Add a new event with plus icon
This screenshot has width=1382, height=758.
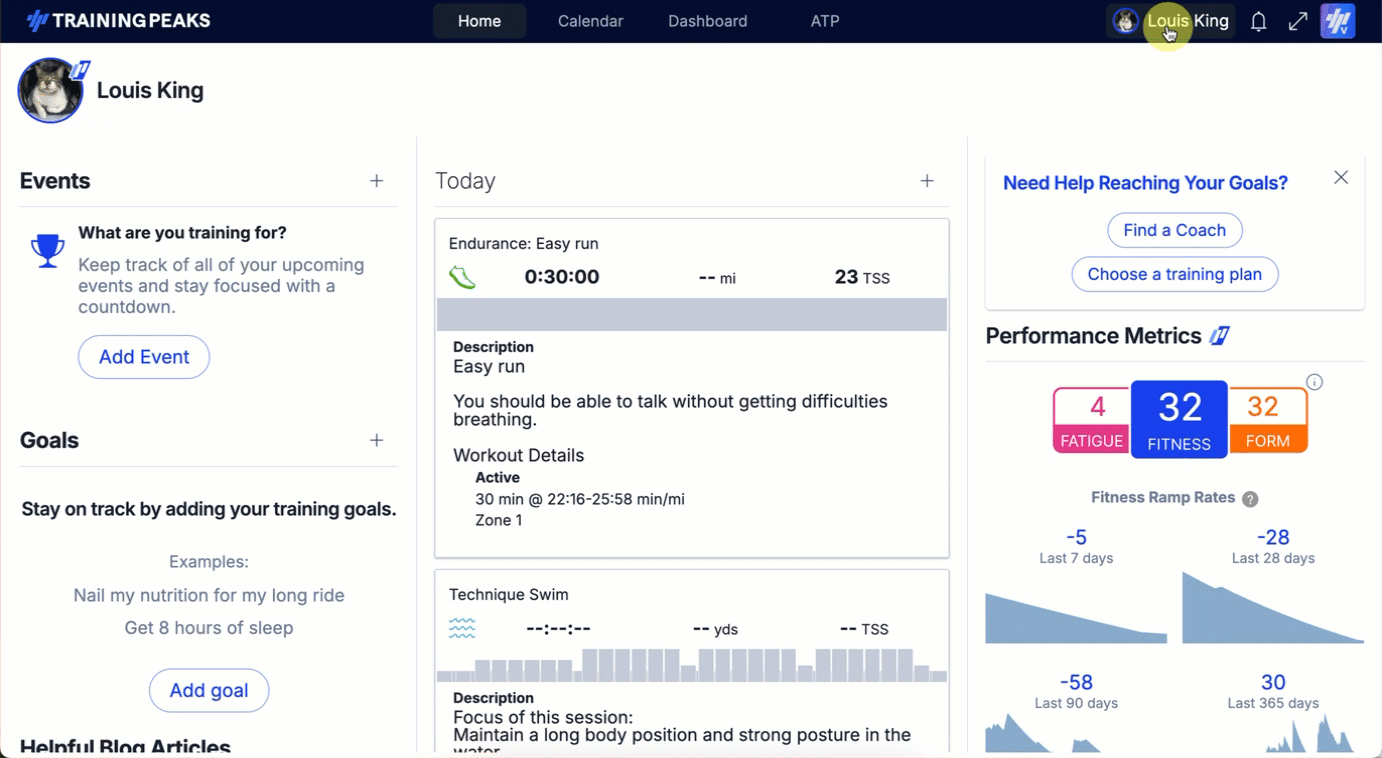tap(377, 181)
